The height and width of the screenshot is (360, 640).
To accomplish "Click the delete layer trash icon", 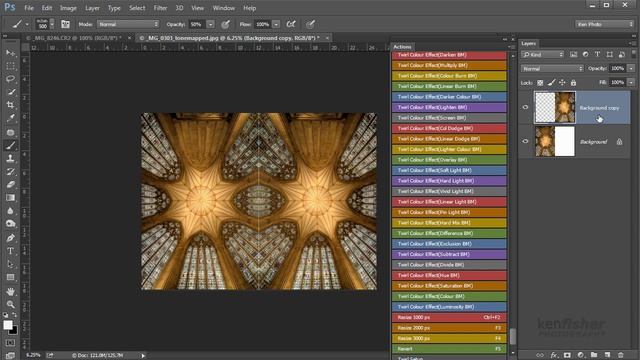I will tap(621, 355).
